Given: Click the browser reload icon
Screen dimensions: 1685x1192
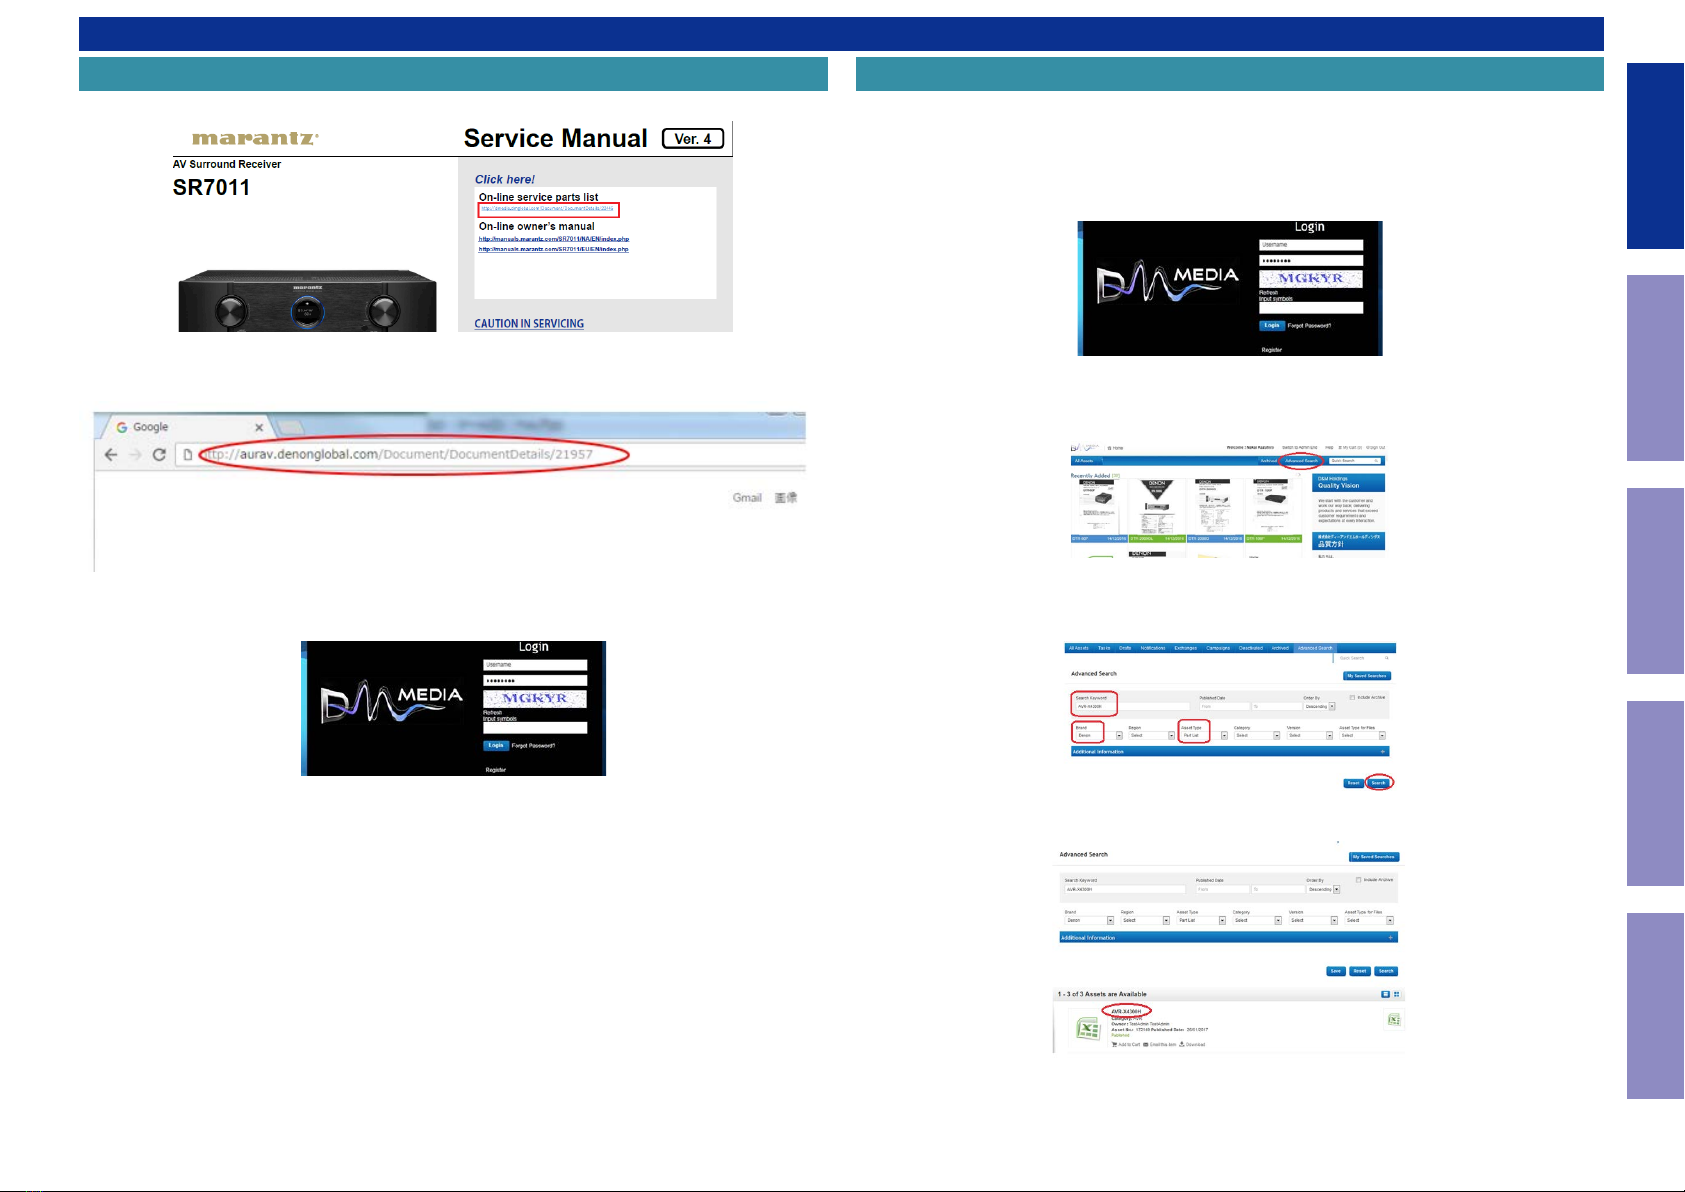Looking at the screenshot, I should click(159, 455).
